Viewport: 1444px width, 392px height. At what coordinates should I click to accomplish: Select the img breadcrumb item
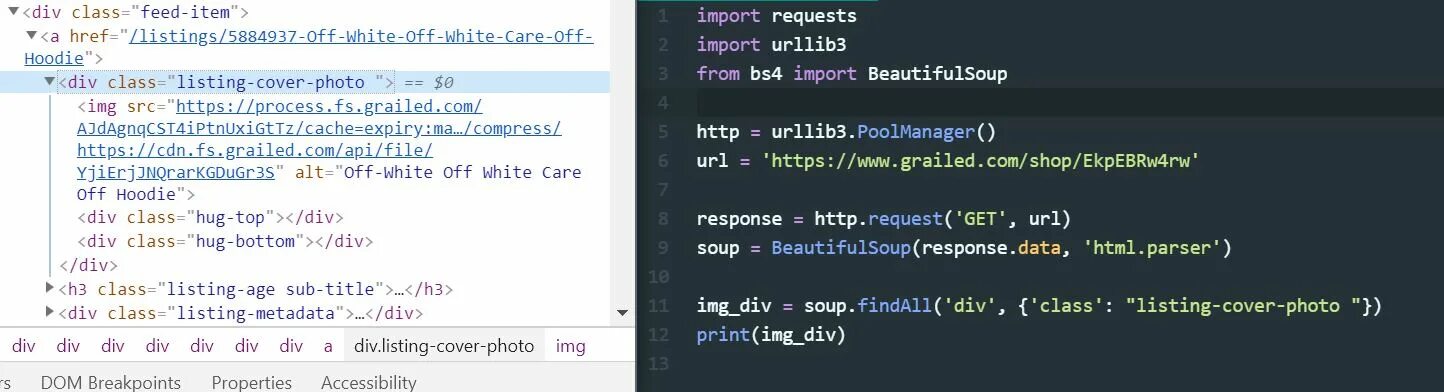point(570,346)
